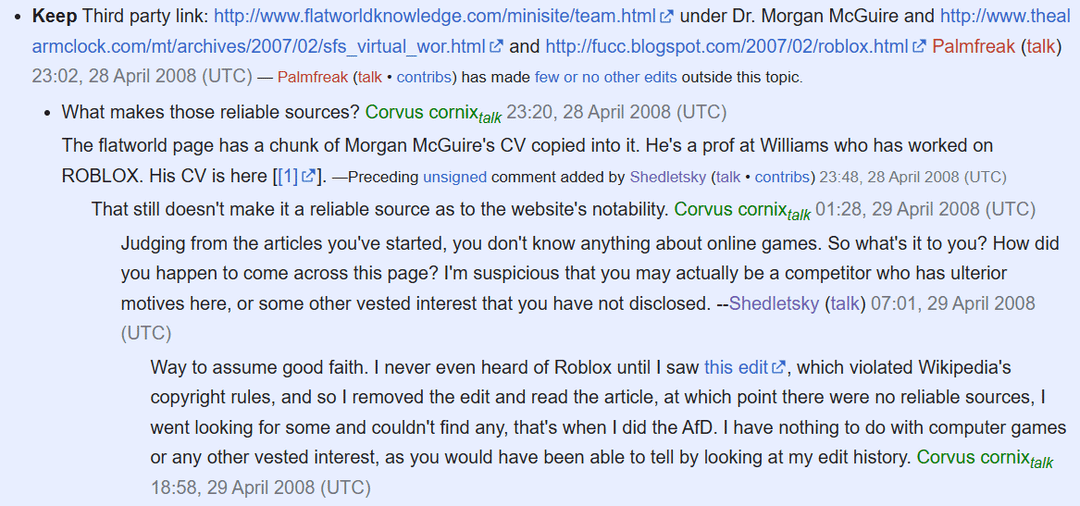Viewport: 1080px width, 506px height.
Task: Open the flatworldknowledge.com team link
Action: click(436, 17)
